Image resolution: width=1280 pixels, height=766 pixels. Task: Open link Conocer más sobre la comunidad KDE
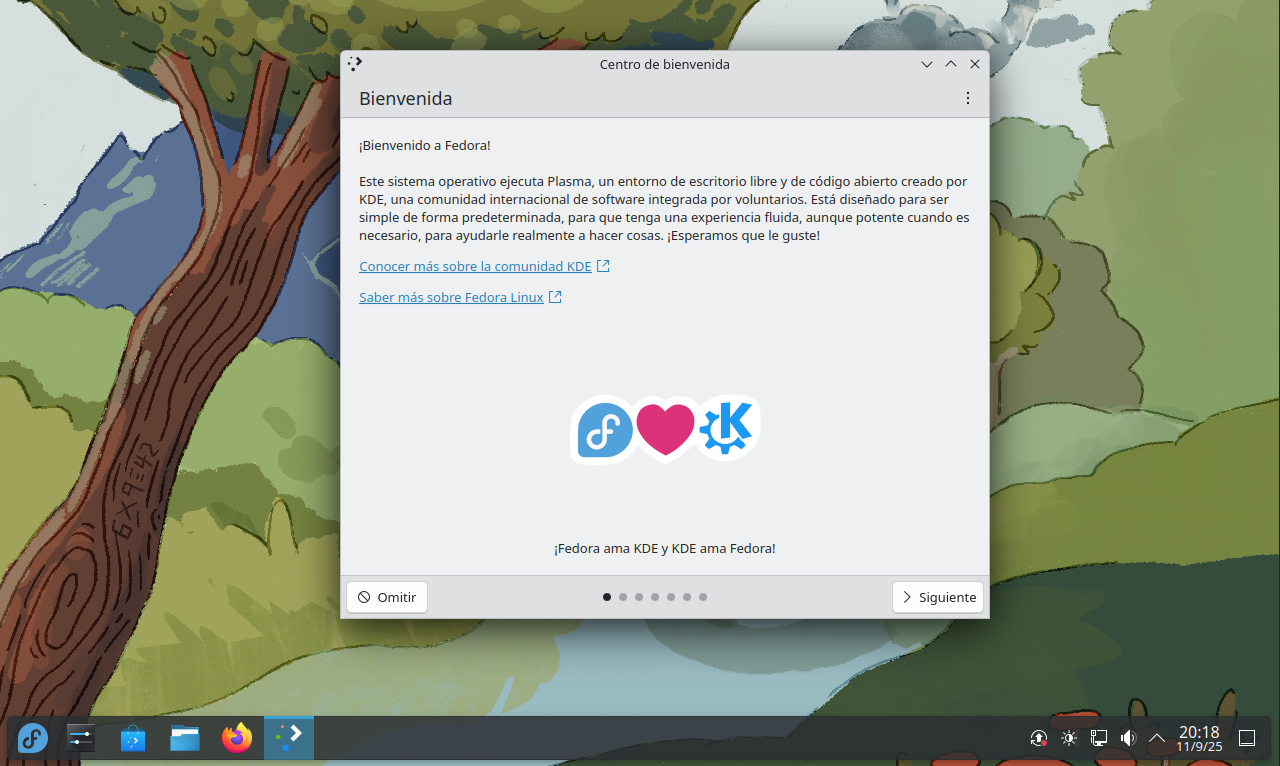point(475,267)
